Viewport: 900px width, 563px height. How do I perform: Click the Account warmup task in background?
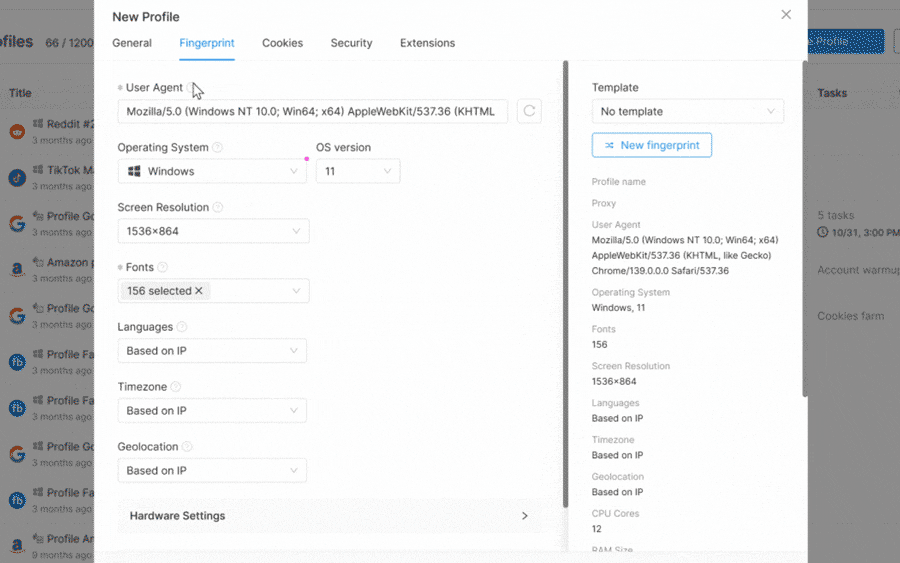coord(858,270)
